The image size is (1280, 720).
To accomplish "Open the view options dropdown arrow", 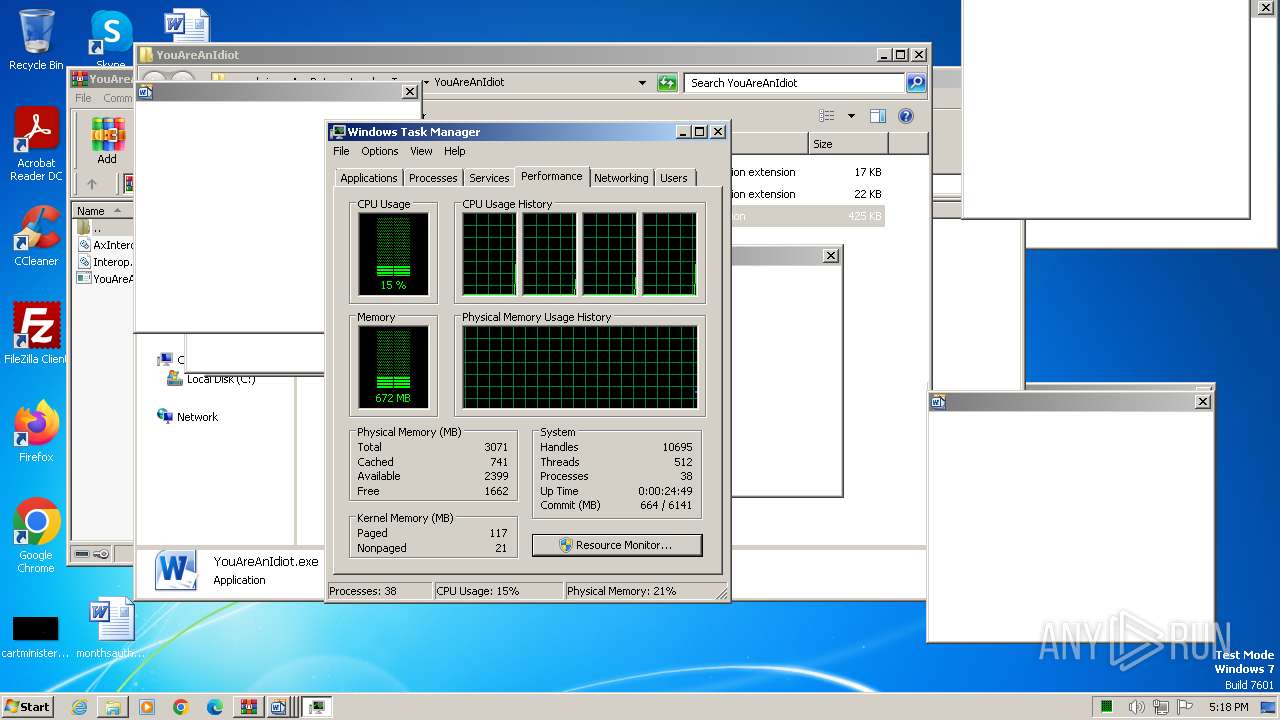I will [851, 116].
